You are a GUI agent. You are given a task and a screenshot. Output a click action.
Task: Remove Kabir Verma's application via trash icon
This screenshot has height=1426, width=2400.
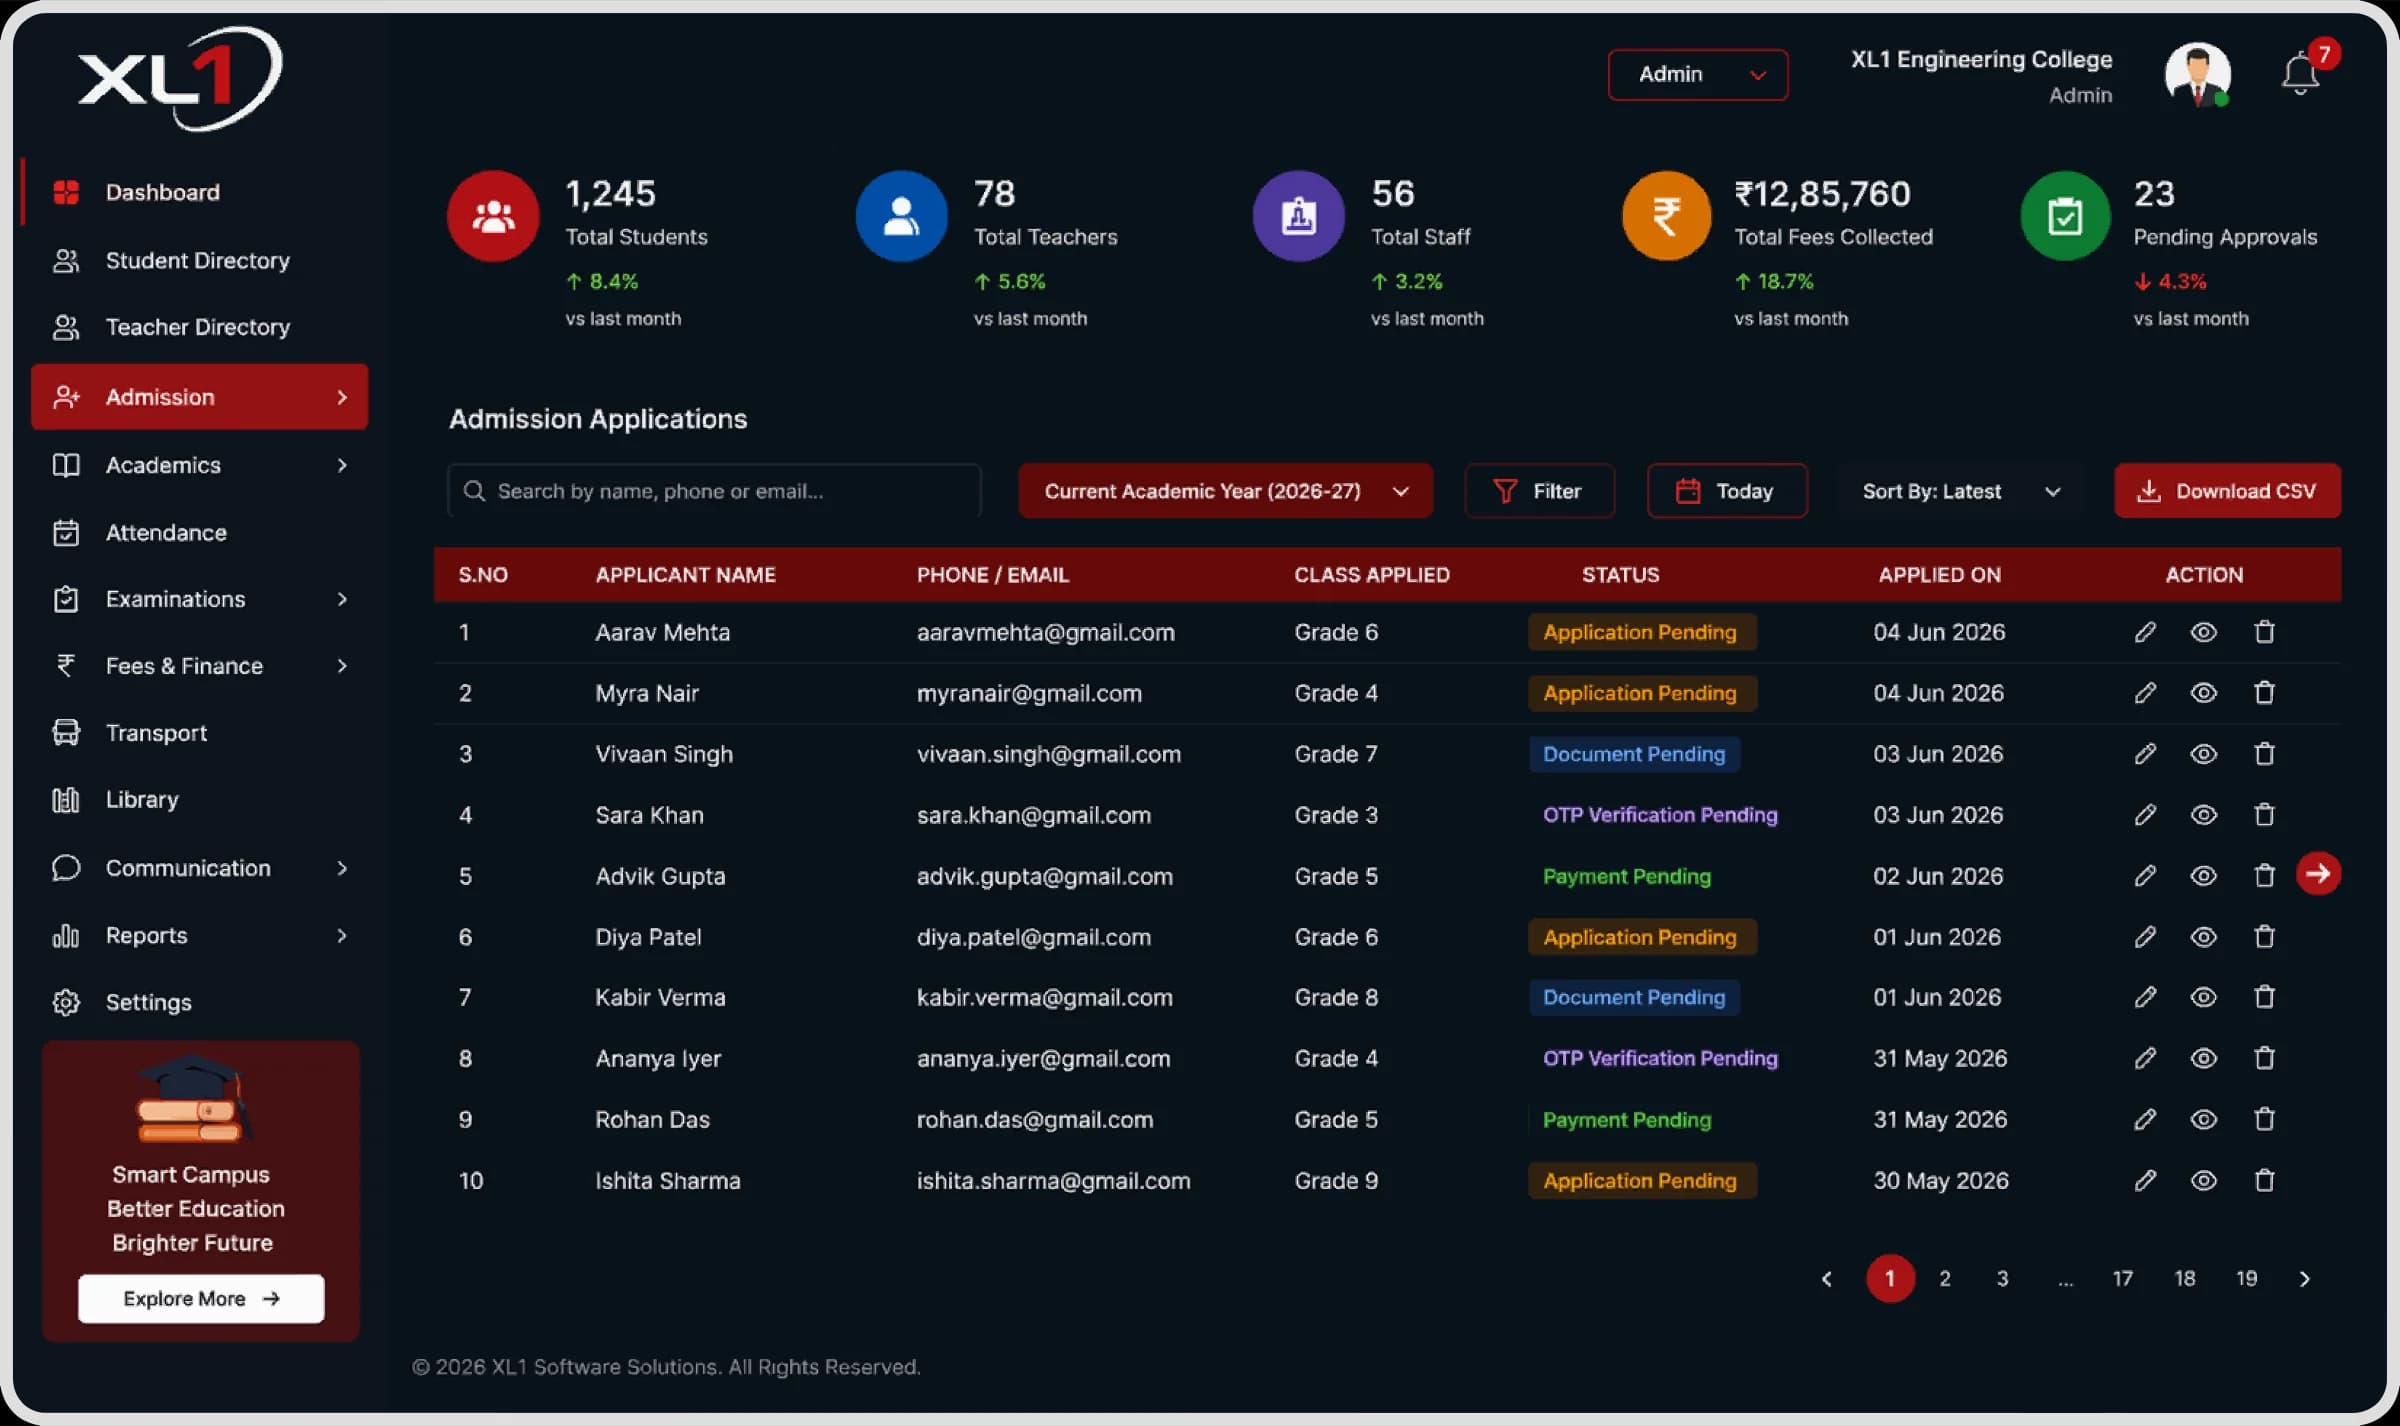click(x=2265, y=997)
